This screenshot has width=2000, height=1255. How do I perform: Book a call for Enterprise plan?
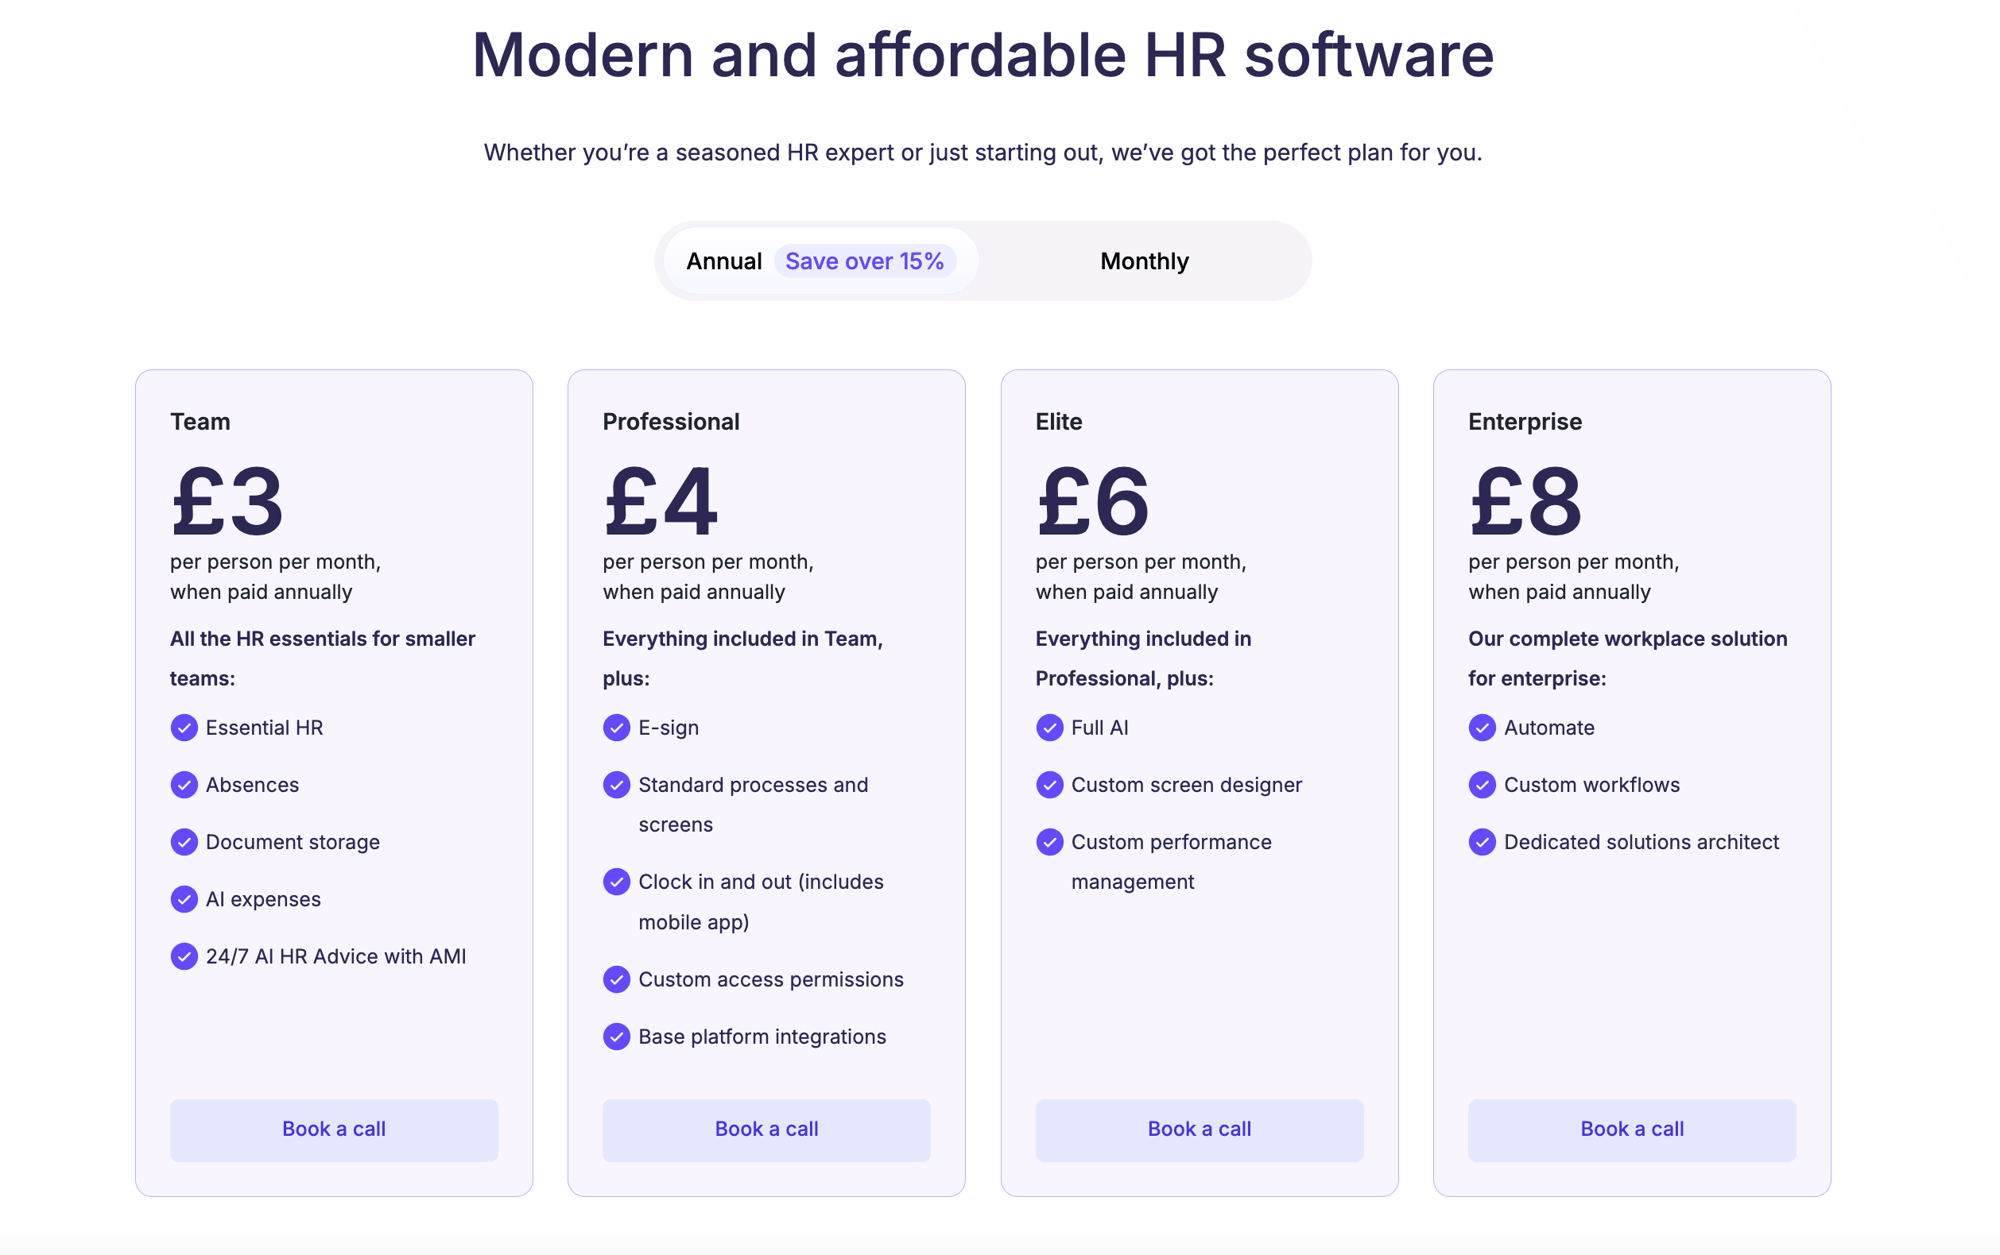(x=1632, y=1129)
